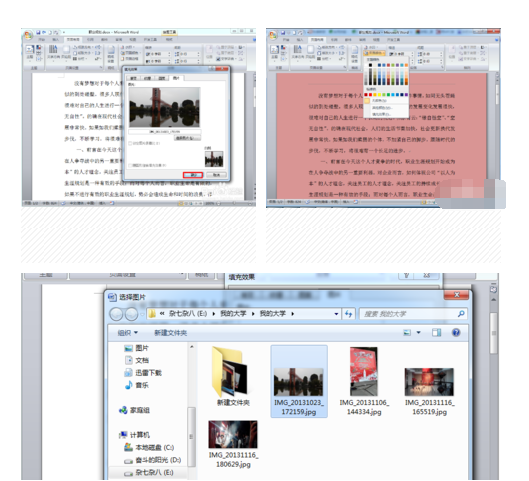This screenshot has height=481, width=529.
Task: Change the file view with the view icon
Action: [407, 333]
